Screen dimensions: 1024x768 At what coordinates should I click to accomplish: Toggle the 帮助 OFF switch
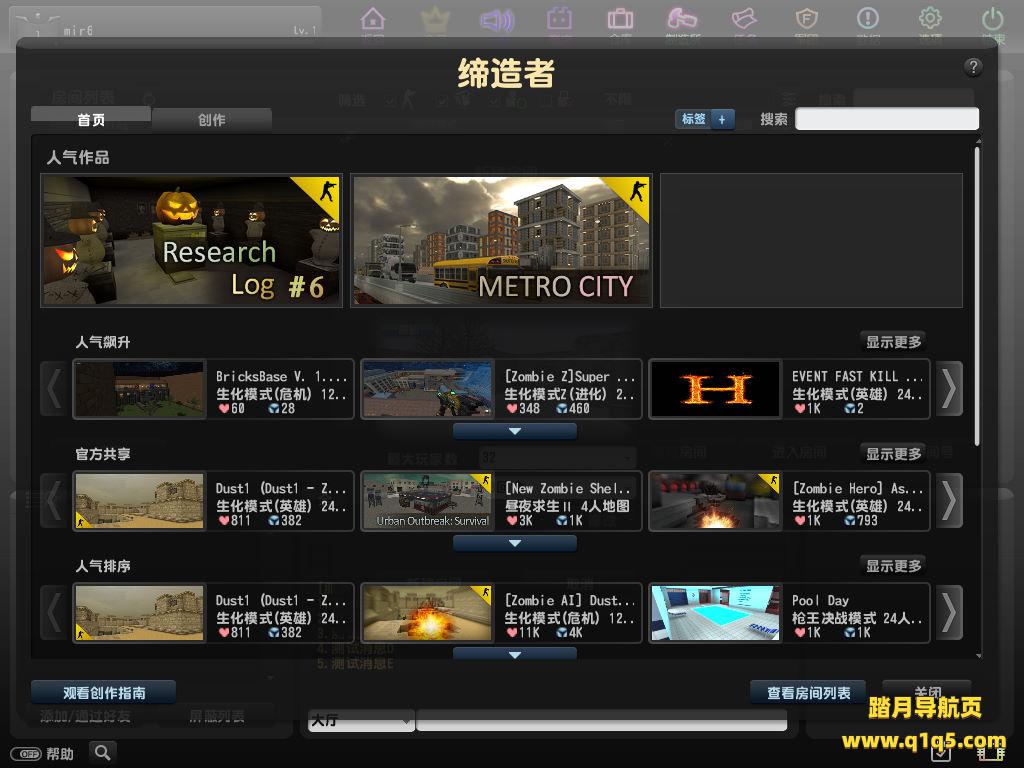[x=26, y=753]
